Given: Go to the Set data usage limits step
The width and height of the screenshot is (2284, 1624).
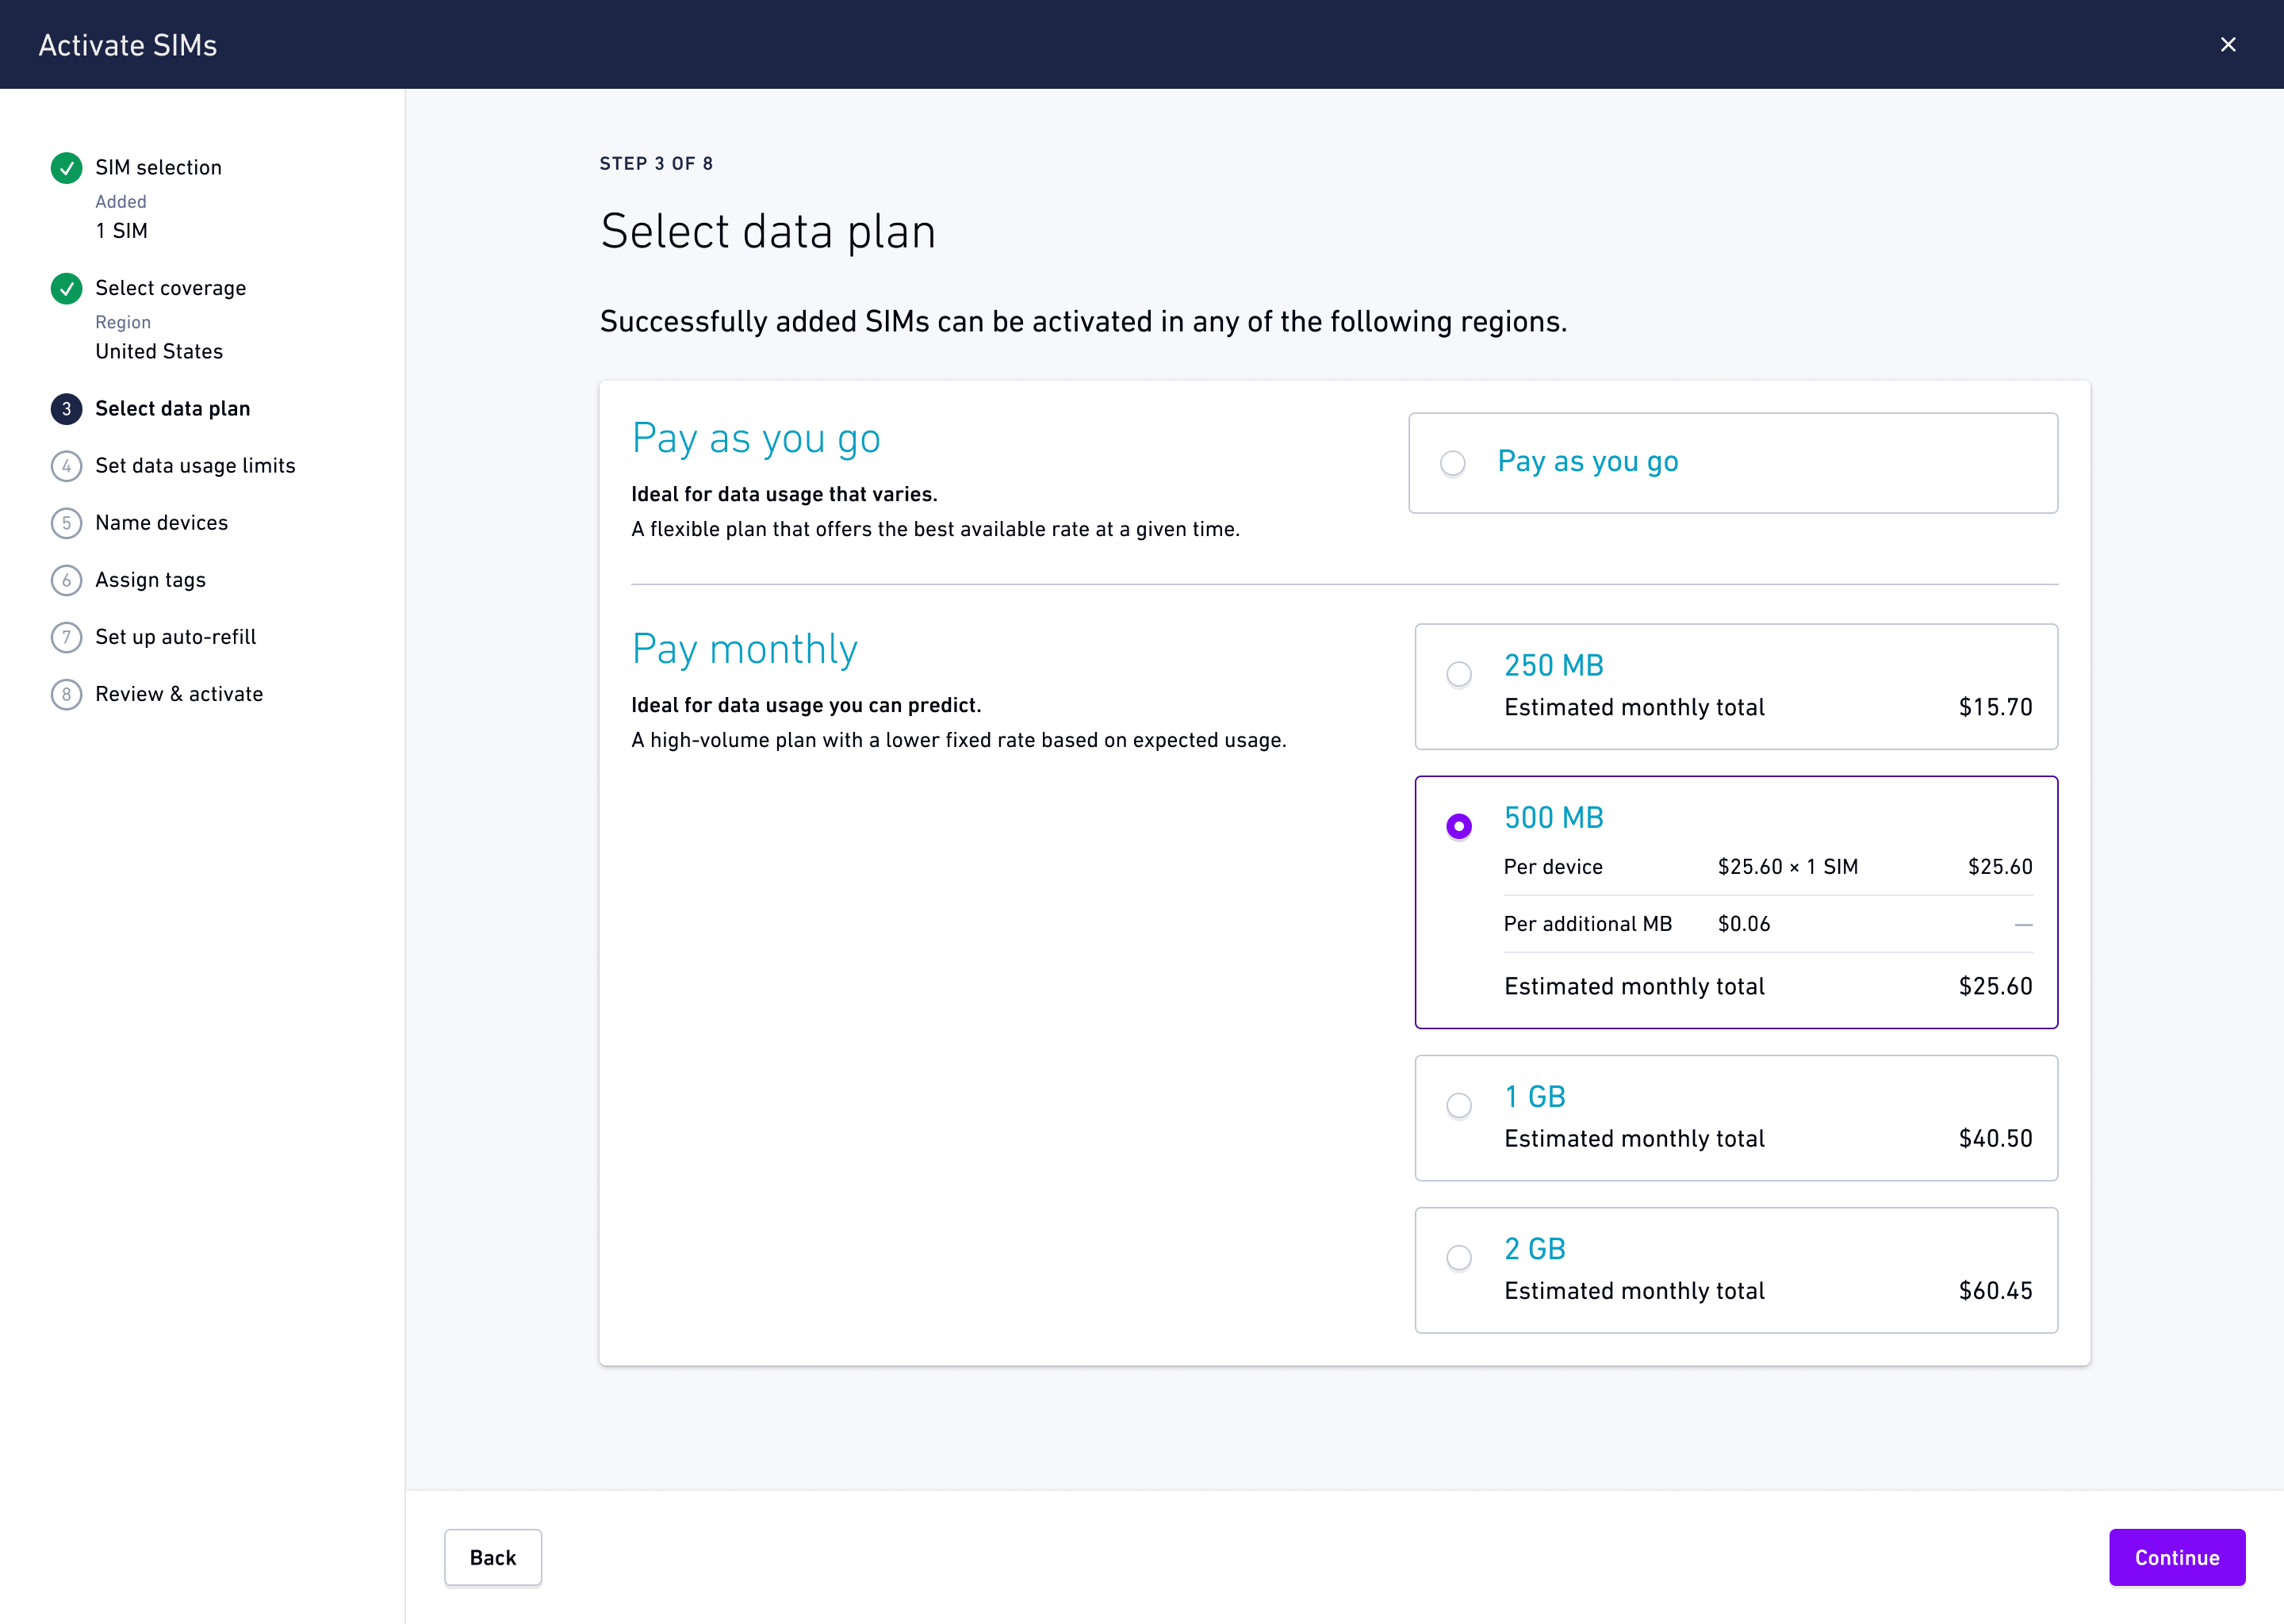Looking at the screenshot, I should click(x=195, y=466).
